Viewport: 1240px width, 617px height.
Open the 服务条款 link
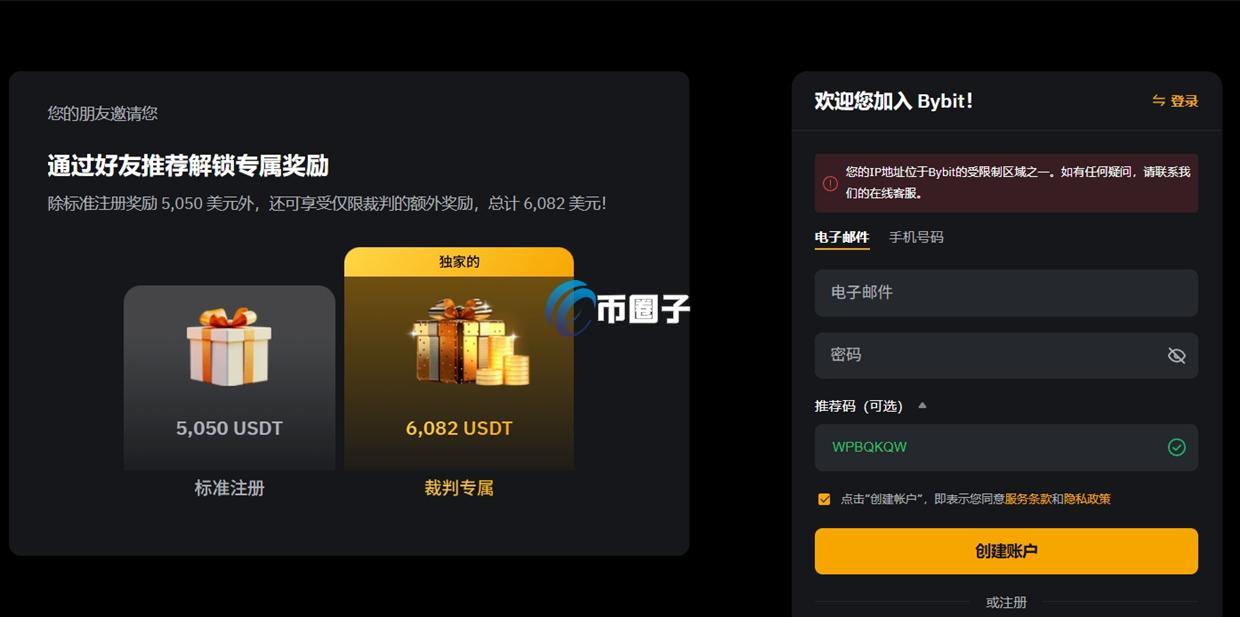pyautogui.click(x=1028, y=499)
